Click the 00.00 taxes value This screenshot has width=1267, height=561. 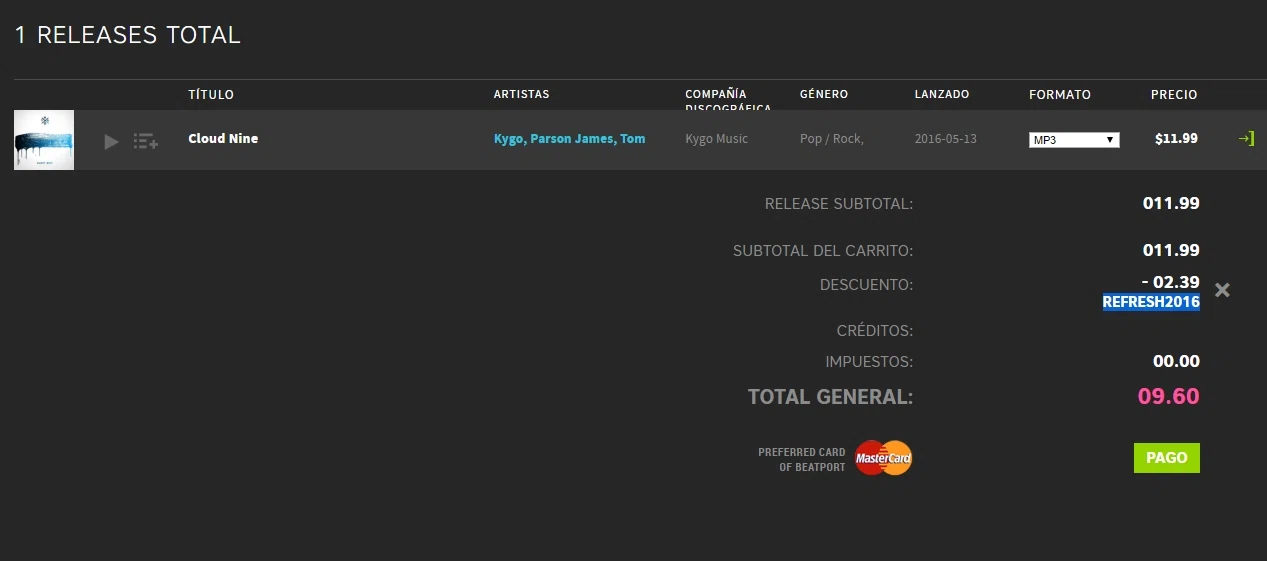click(1176, 362)
